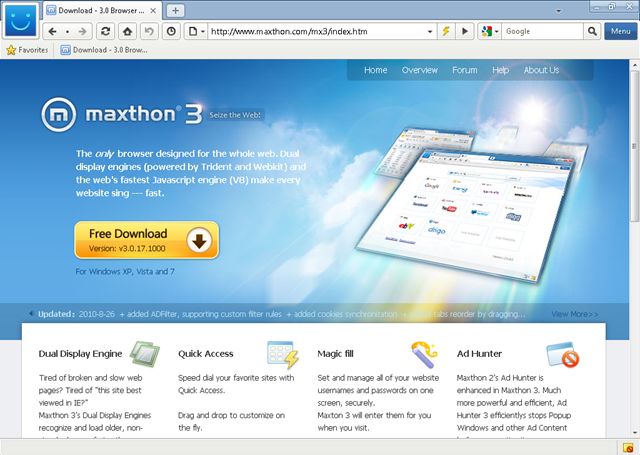
Task: Expand the page icon dropdown arrow
Action: 203,31
